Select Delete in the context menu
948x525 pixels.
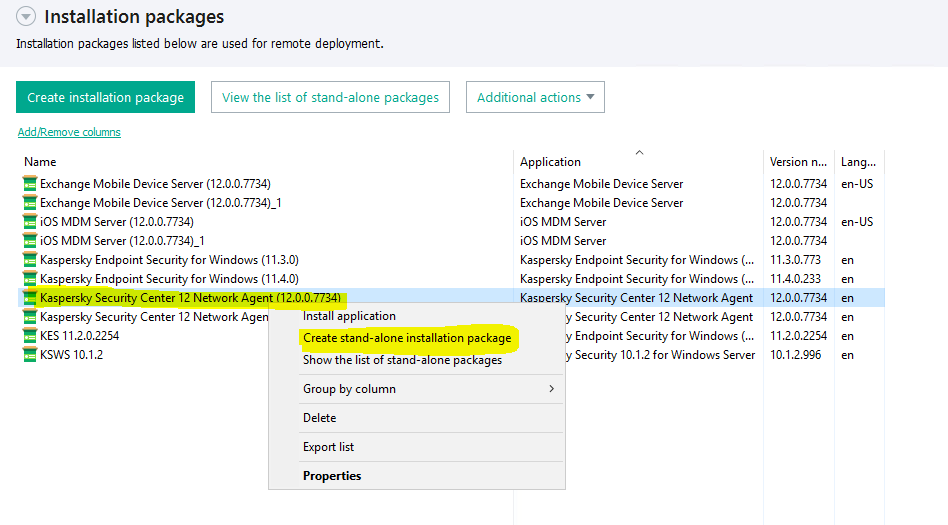[x=320, y=418]
